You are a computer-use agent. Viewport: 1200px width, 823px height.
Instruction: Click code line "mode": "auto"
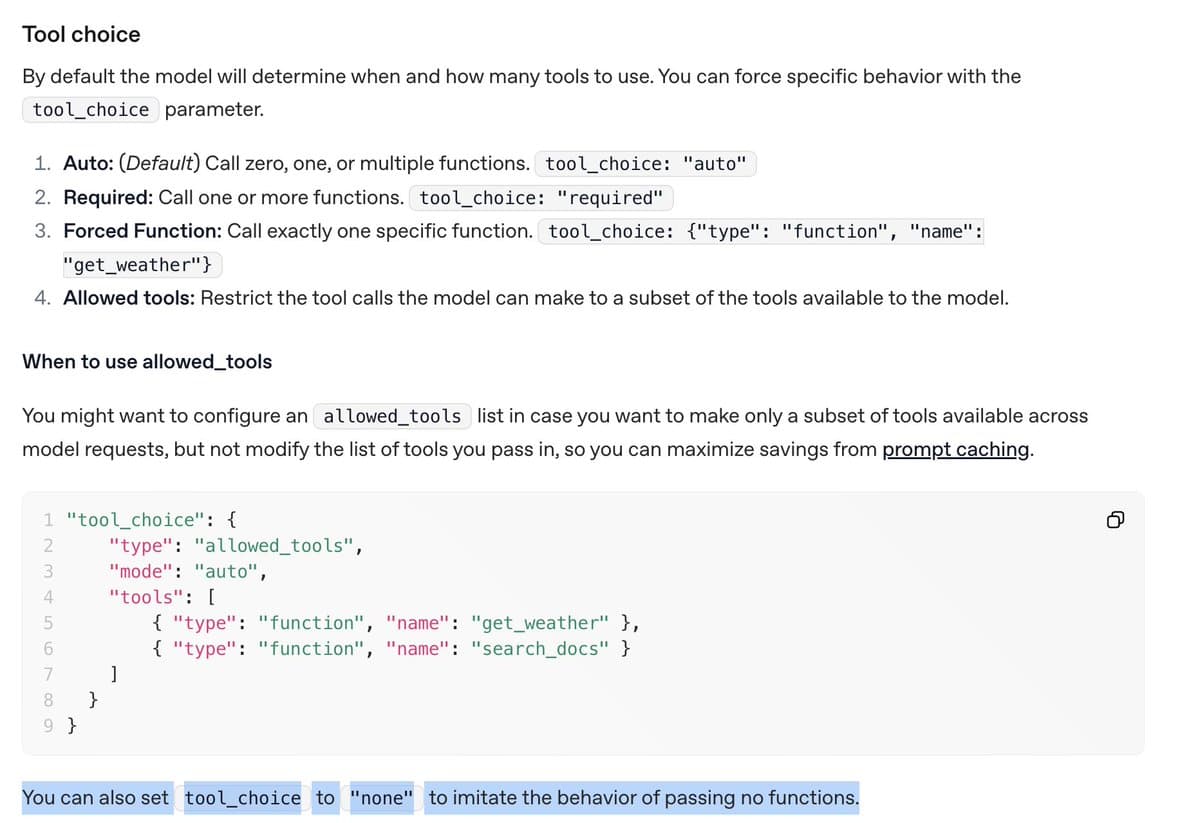point(189,572)
